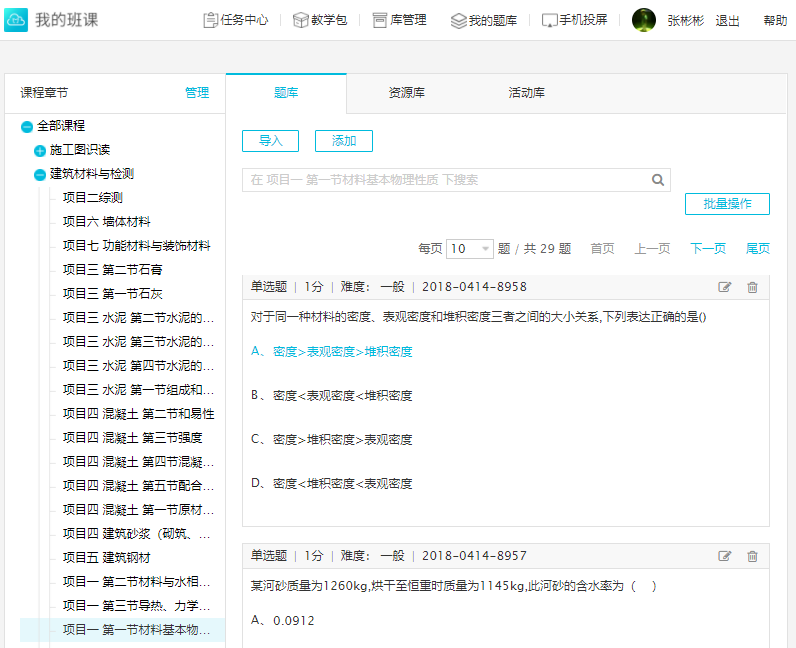Screen dimensions: 796x648
Task: Click the user avatar picture
Action: [x=644, y=20]
